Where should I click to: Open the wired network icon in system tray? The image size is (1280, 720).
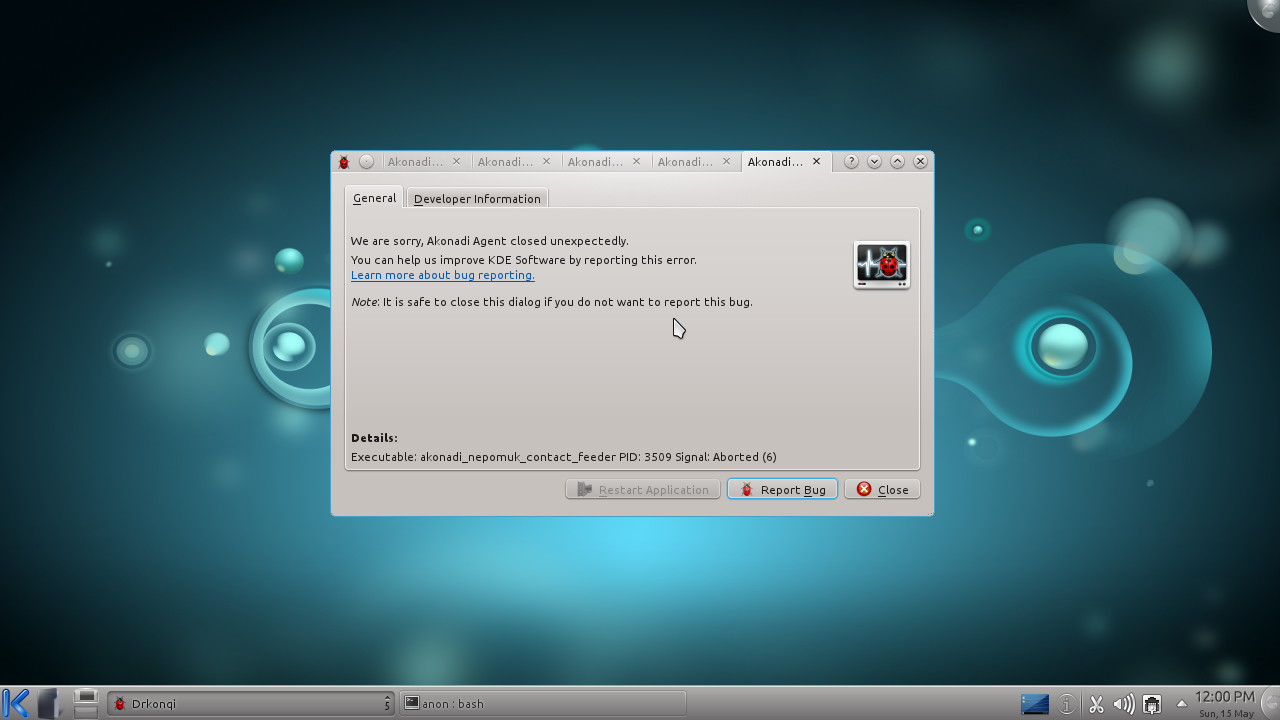coord(1152,704)
